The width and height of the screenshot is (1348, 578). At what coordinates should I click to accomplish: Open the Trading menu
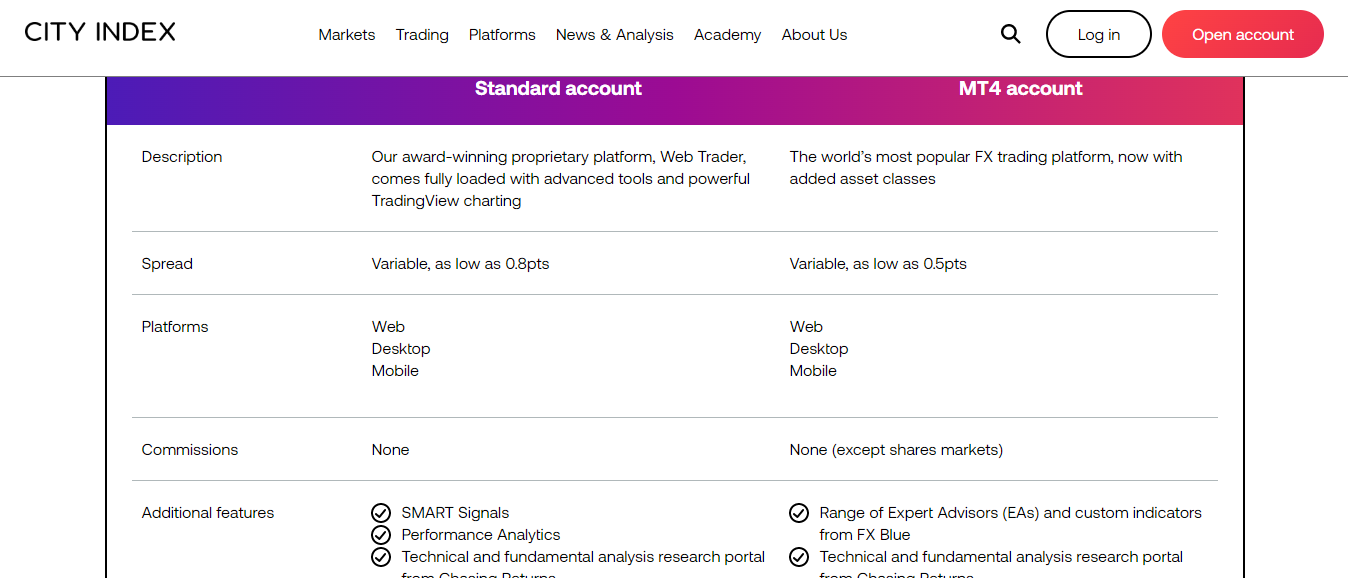422,34
